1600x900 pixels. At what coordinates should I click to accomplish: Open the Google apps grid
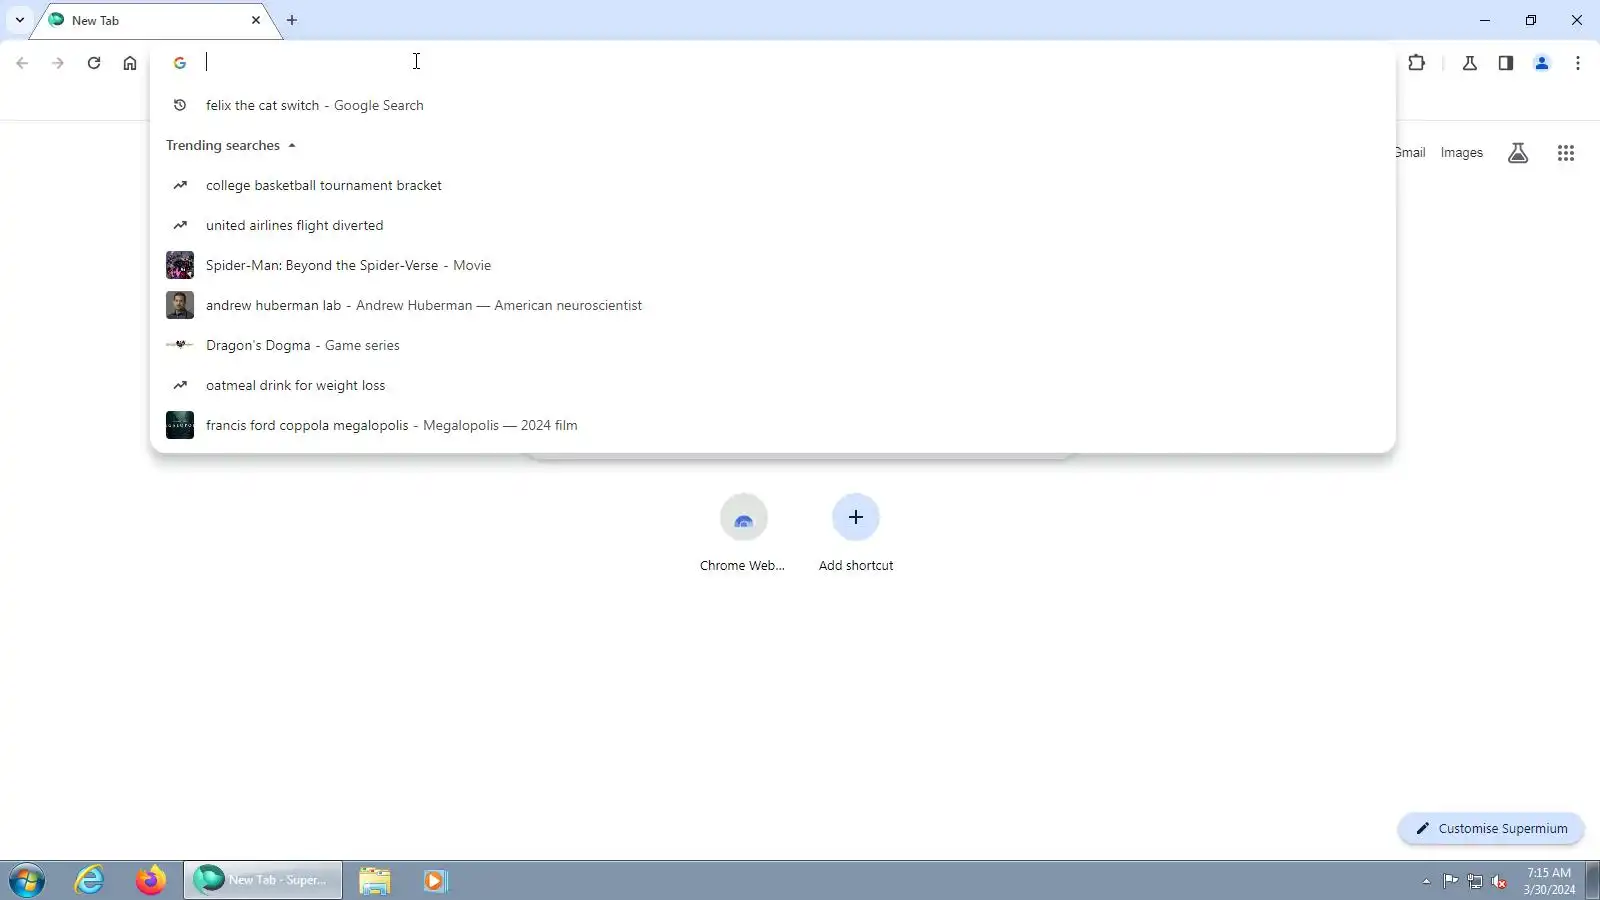pos(1566,153)
